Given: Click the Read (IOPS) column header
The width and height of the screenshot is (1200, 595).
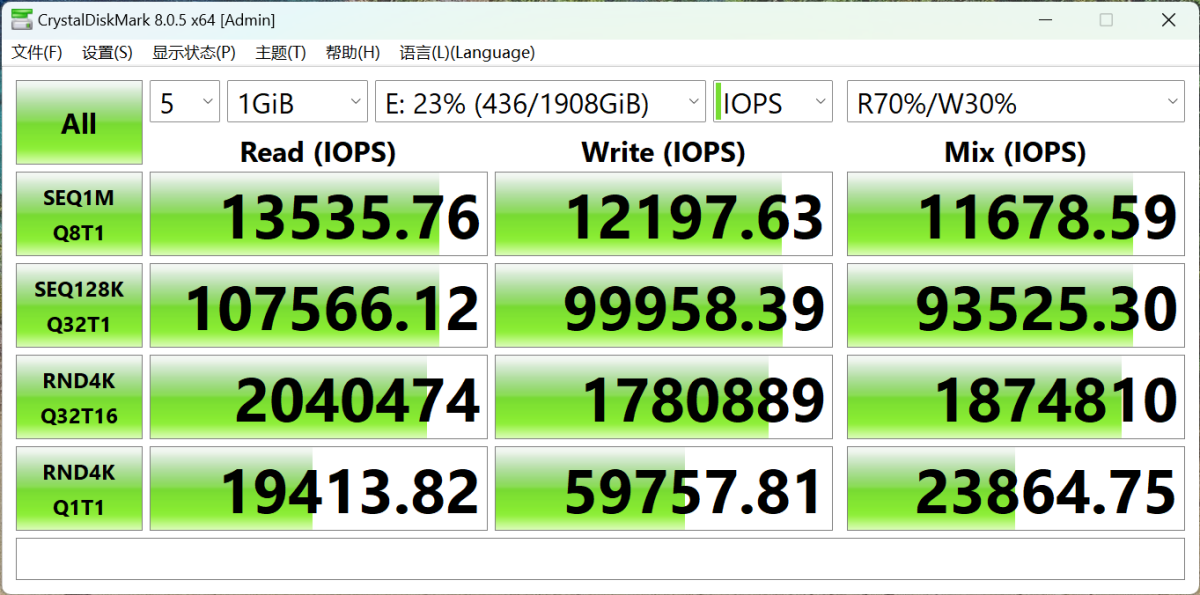Looking at the screenshot, I should point(318,152).
